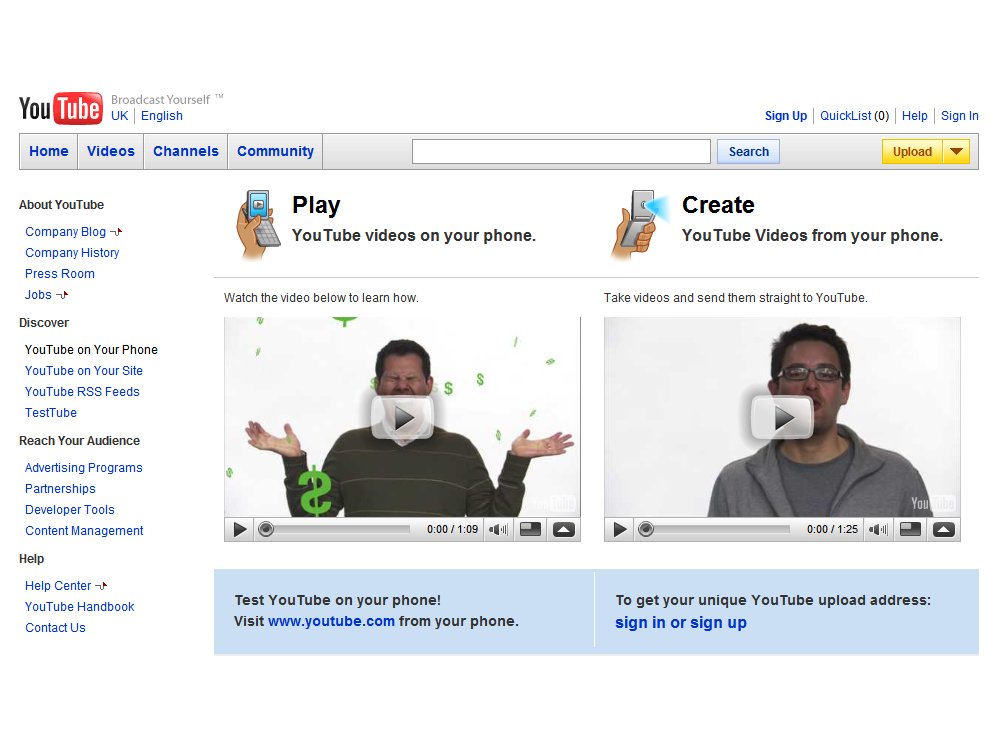Click www.youtube.com link in blue box
990x743 pixels.
coord(331,621)
